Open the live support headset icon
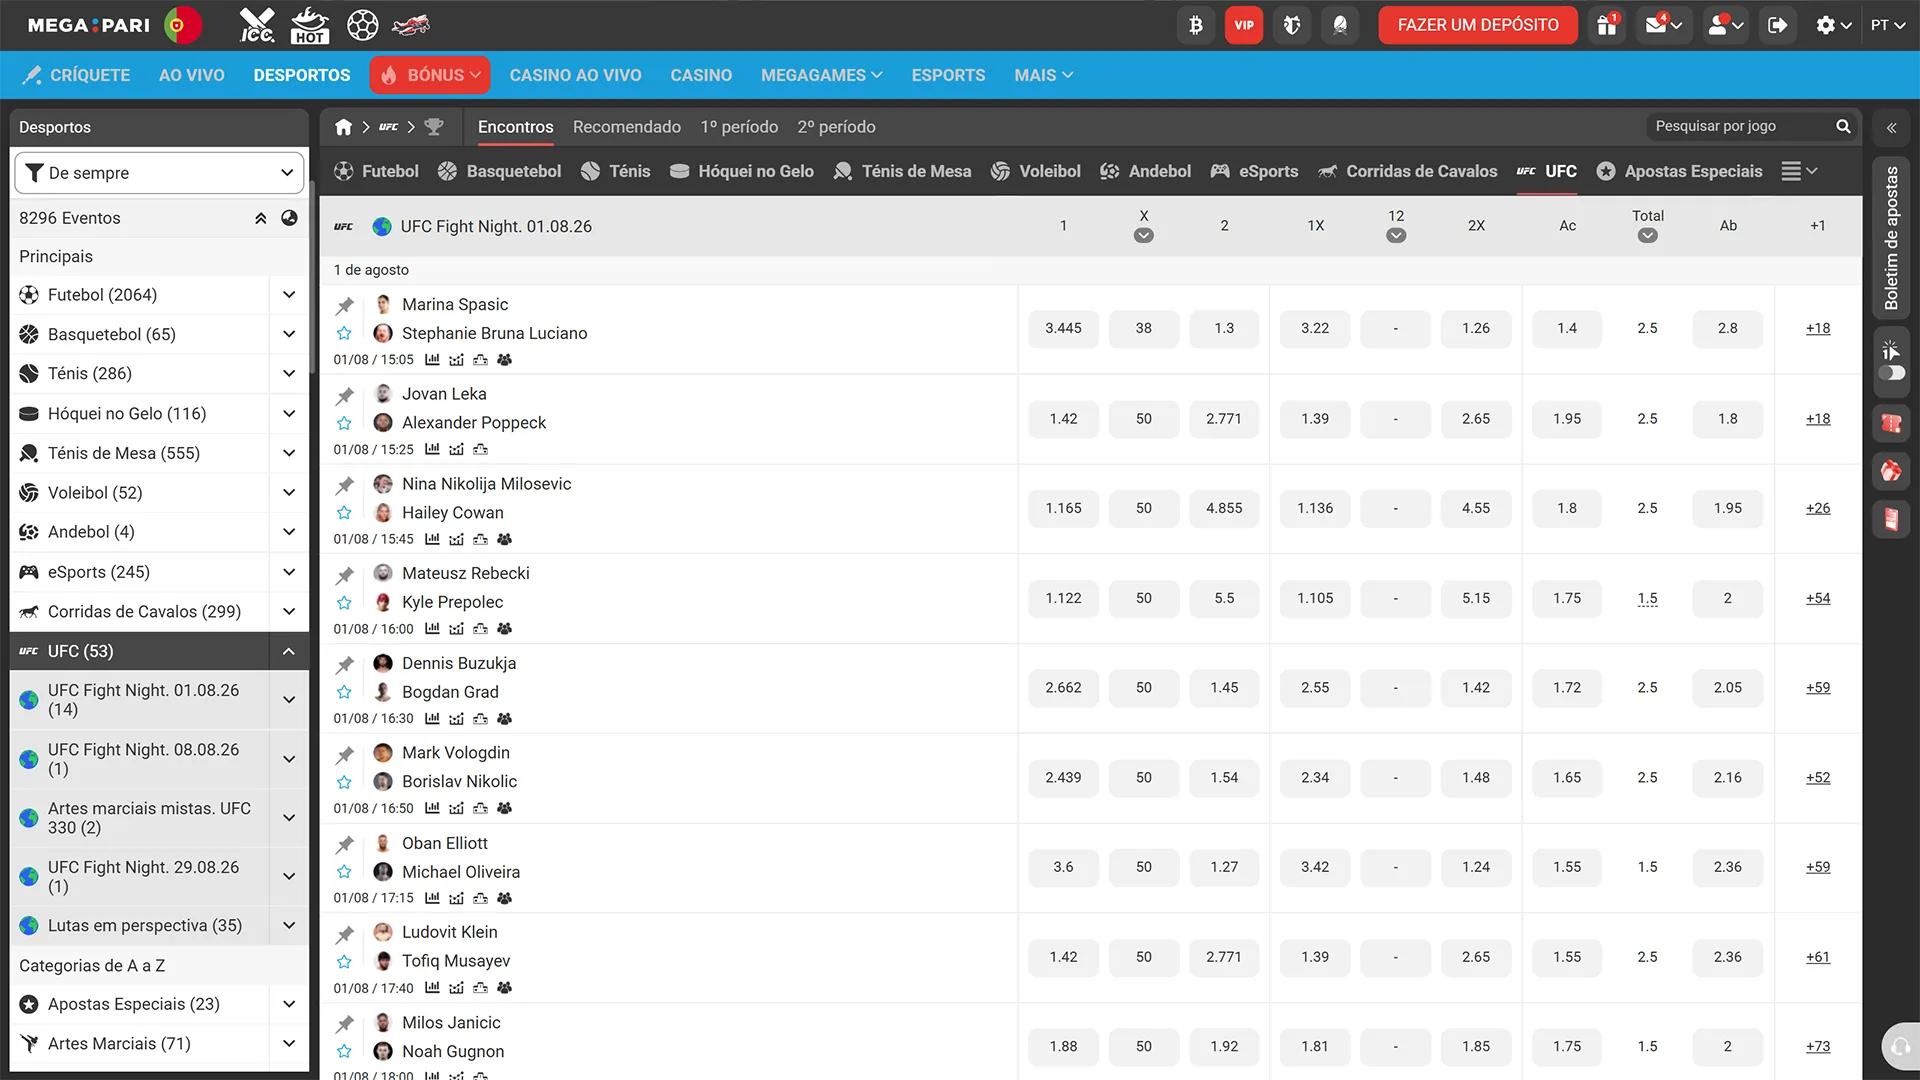The width and height of the screenshot is (1920, 1080). coord(1900,1047)
